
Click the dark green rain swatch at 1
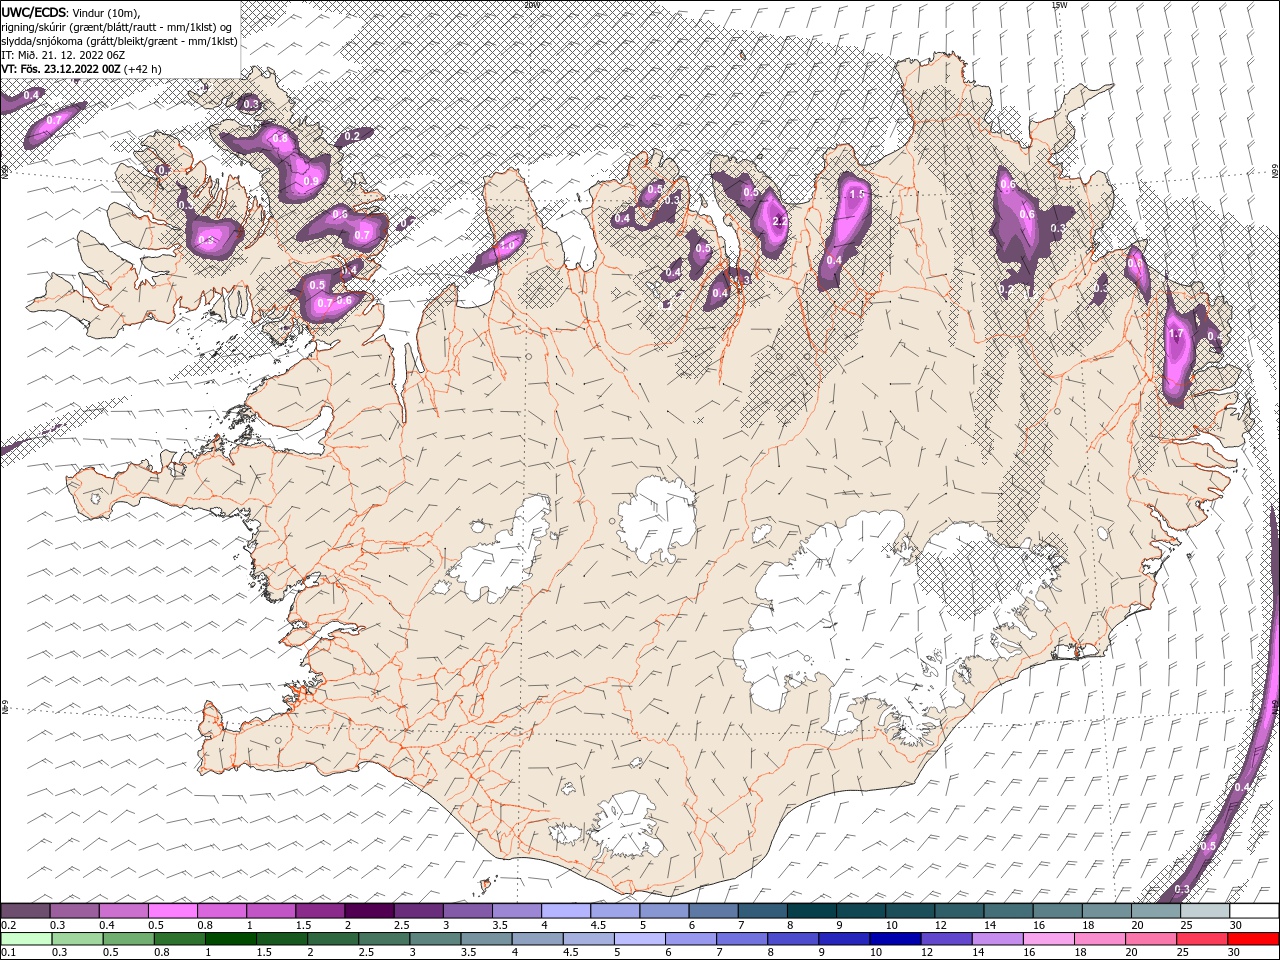[x=231, y=938]
